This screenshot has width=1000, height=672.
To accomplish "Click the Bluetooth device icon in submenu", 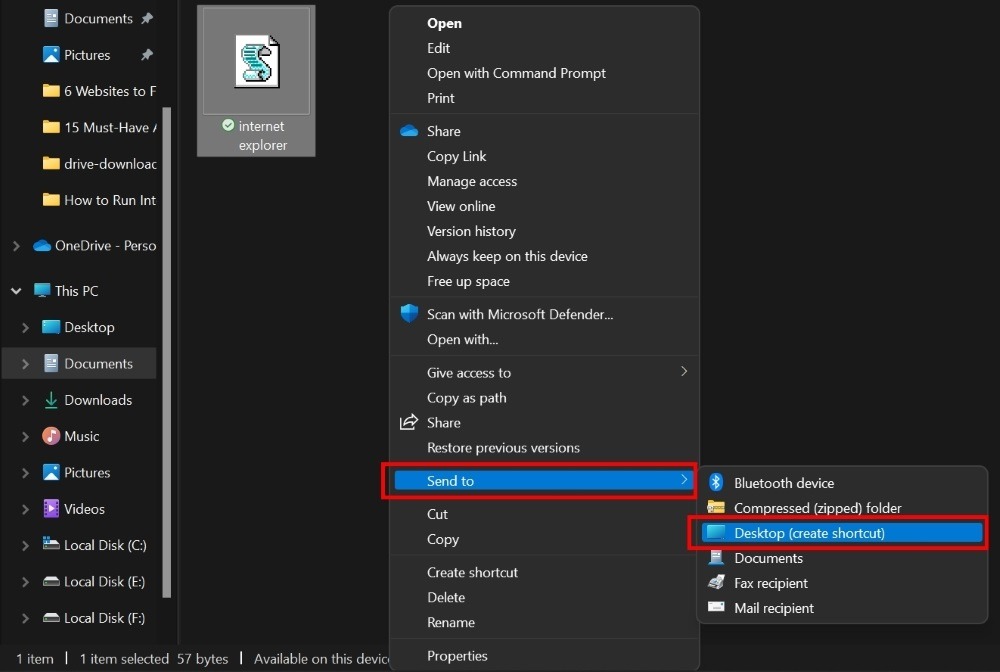I will pyautogui.click(x=714, y=482).
